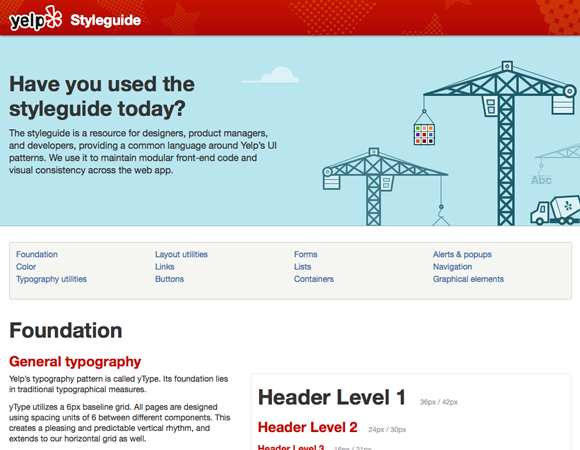The image size is (580, 450).
Task: Click the Header Level 2 sample
Action: 308,427
